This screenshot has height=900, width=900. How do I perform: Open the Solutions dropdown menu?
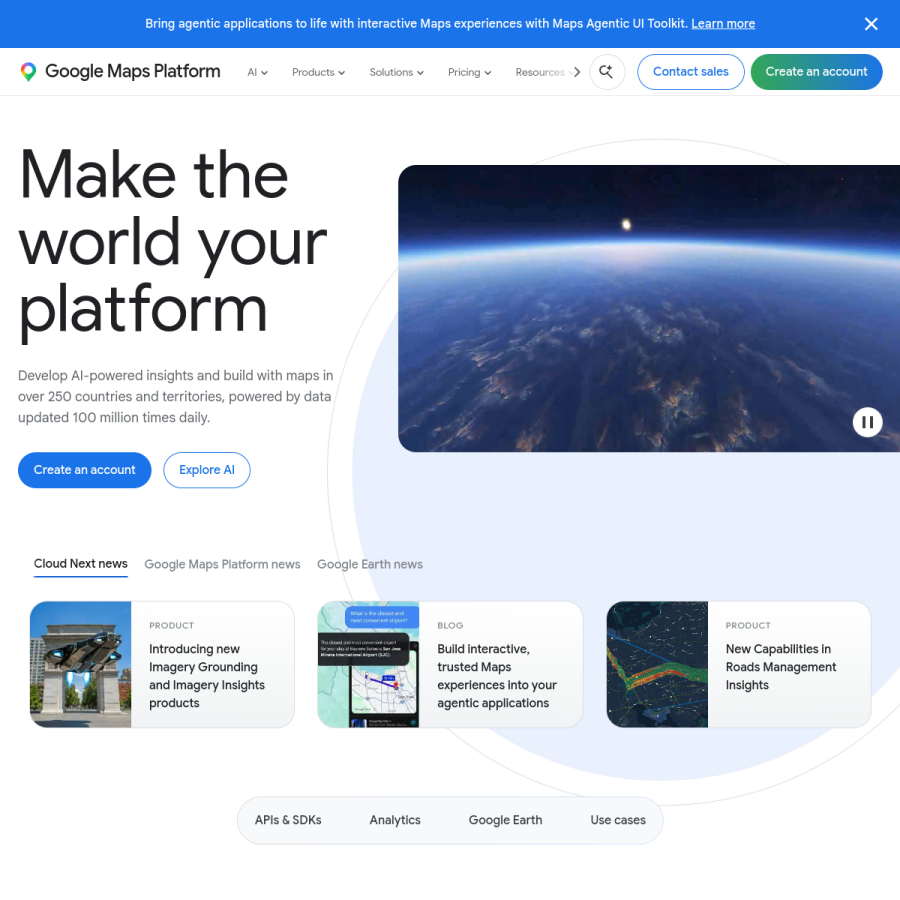tap(396, 72)
